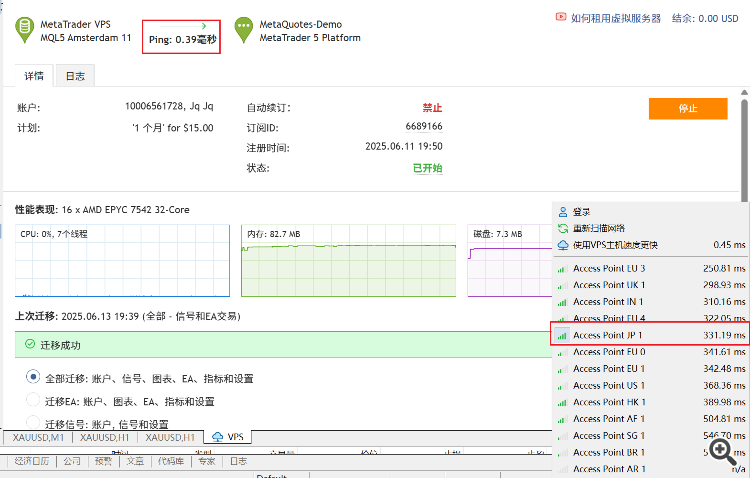Open the 预警 bottom tab
The height and width of the screenshot is (478, 750).
[103, 461]
